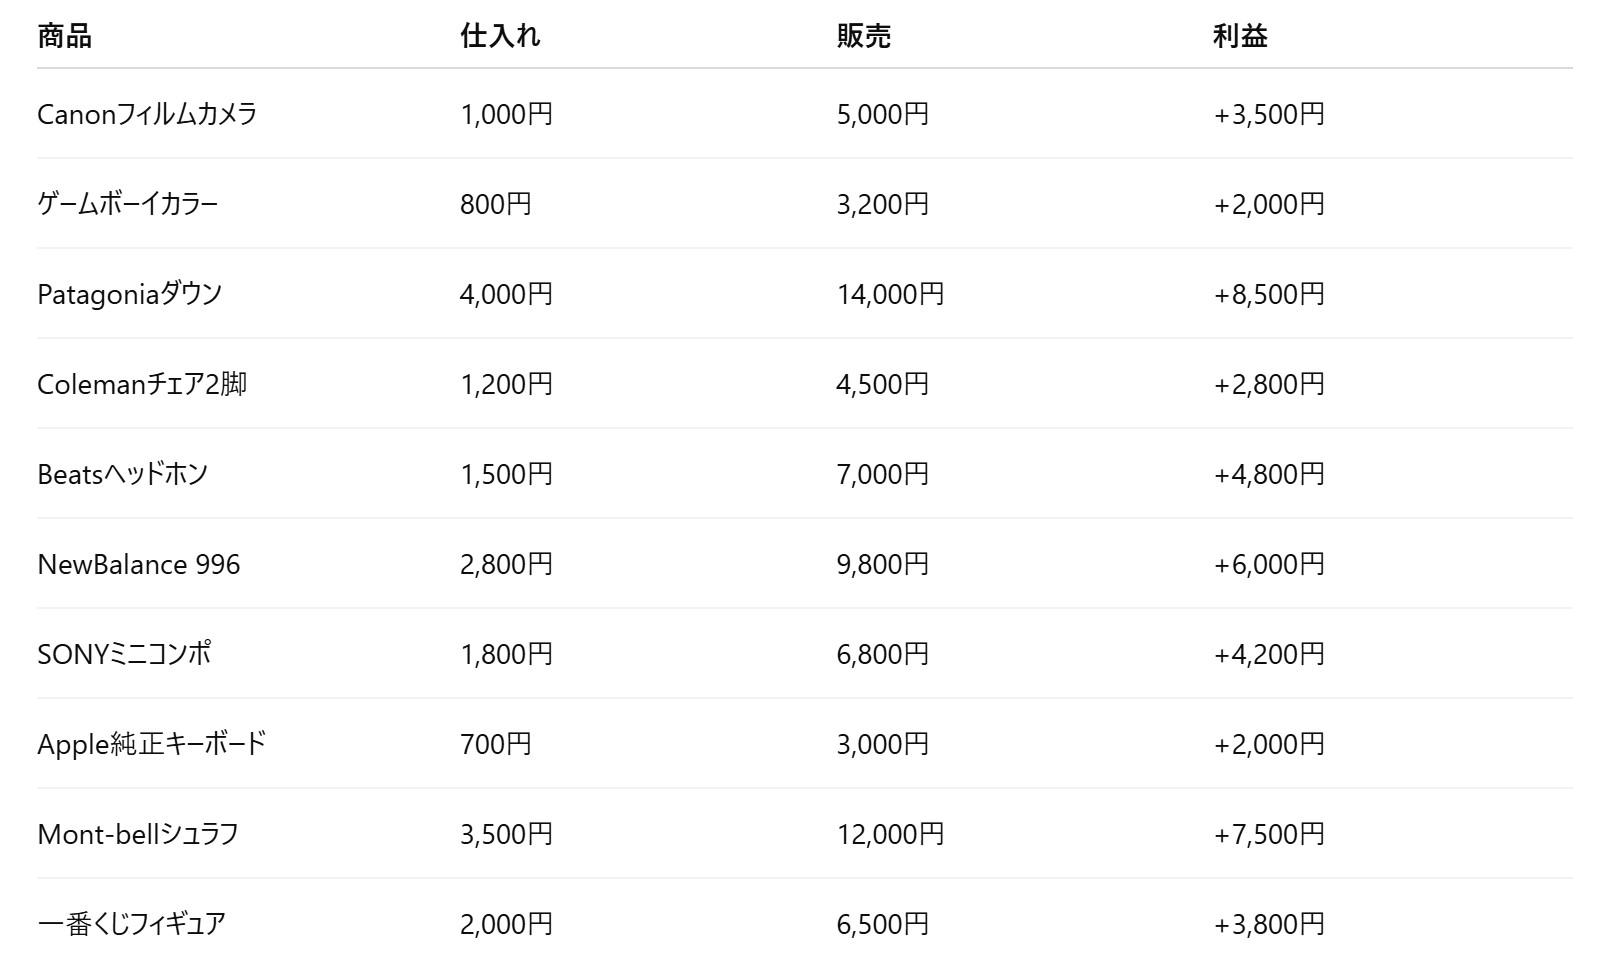The width and height of the screenshot is (1609, 978).
Task: Click the Mont-bellシュラフ product name
Action: click(x=138, y=834)
